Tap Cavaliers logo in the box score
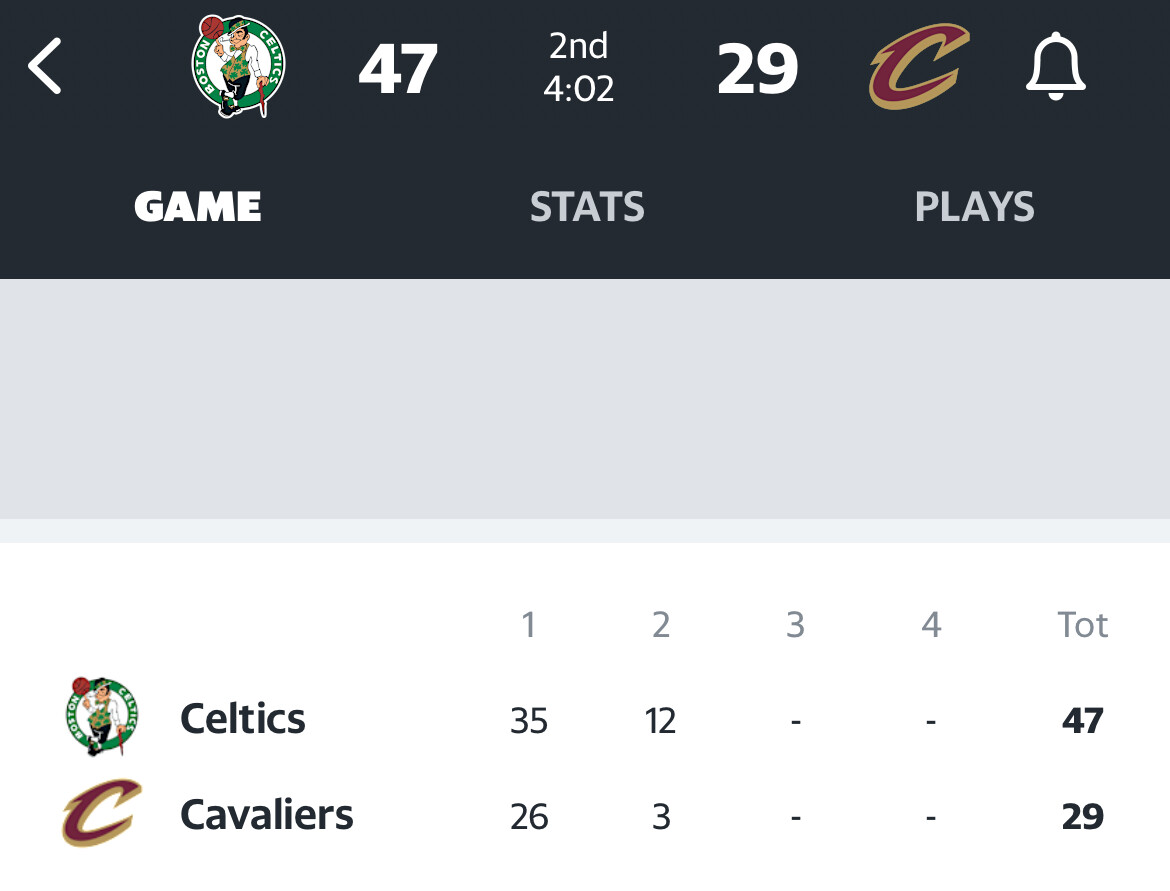The image size is (1170, 891). point(102,814)
